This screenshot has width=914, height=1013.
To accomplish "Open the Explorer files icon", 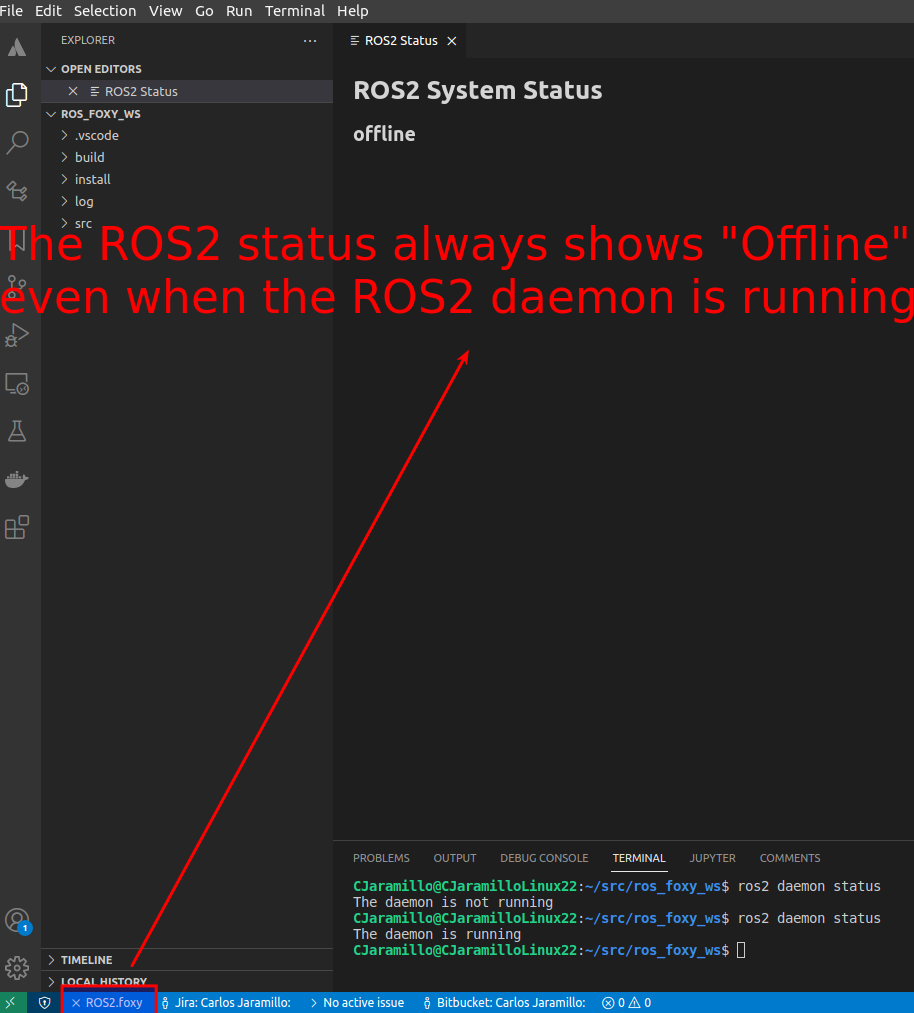I will pos(17,95).
